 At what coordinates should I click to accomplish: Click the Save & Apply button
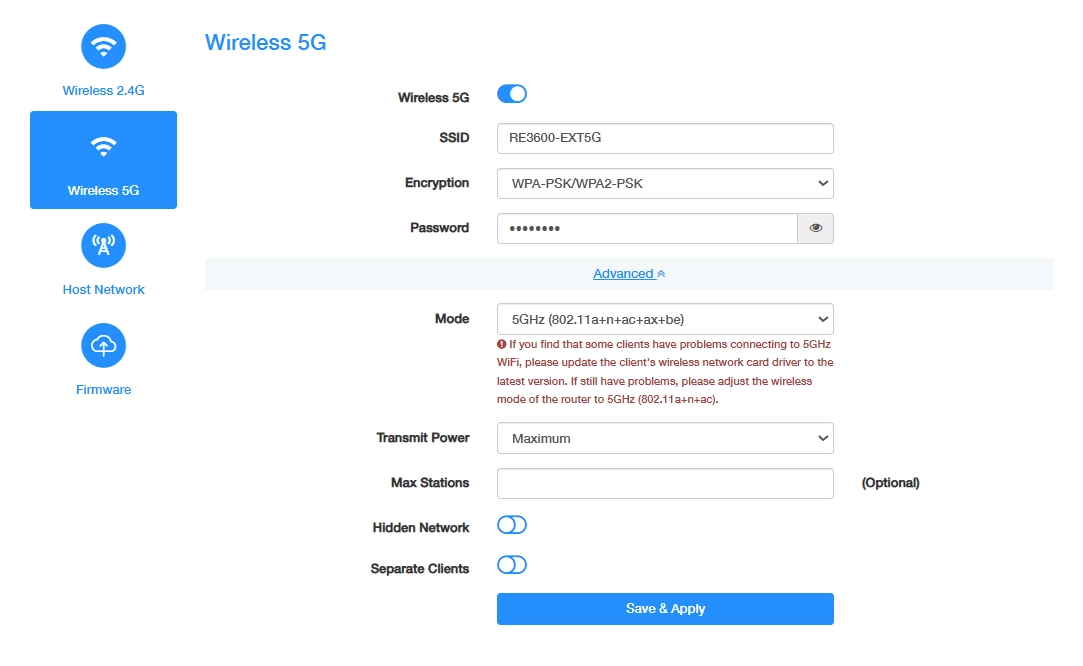coord(665,609)
